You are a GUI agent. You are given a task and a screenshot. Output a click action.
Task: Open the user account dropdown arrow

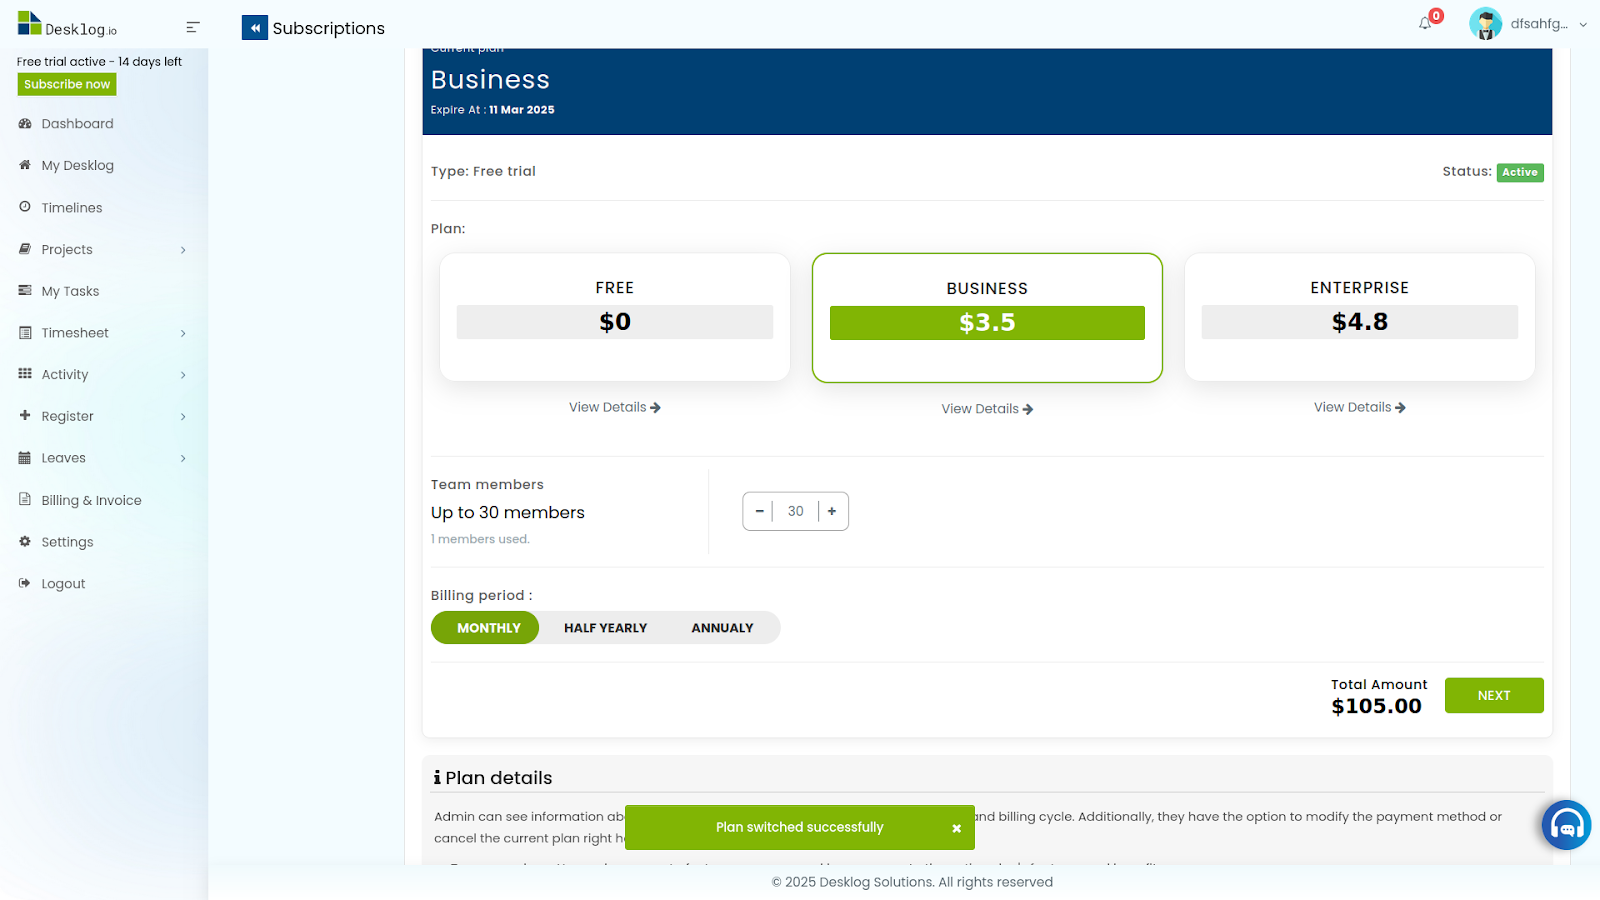pos(1583,24)
